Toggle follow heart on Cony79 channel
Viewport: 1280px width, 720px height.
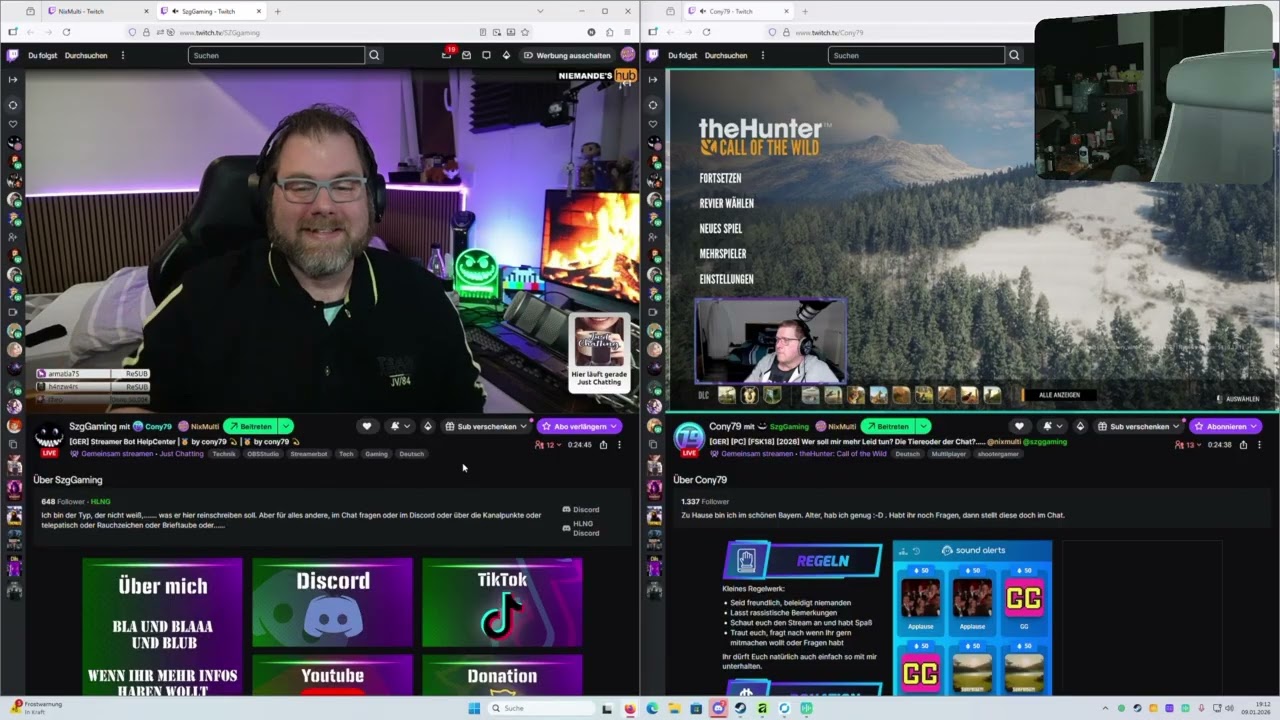(x=1019, y=426)
